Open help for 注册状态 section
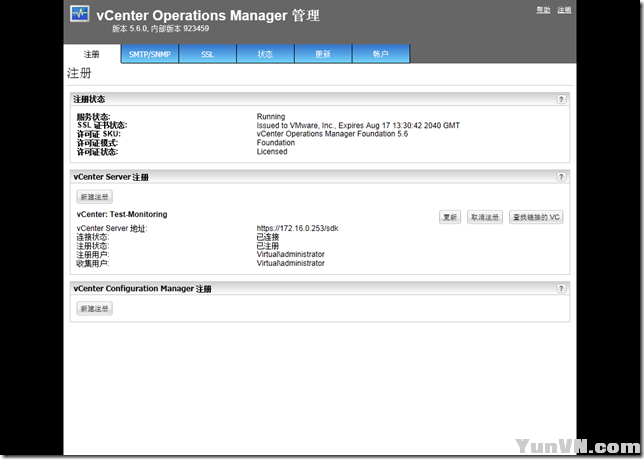This screenshot has height=459, width=644. point(561,99)
